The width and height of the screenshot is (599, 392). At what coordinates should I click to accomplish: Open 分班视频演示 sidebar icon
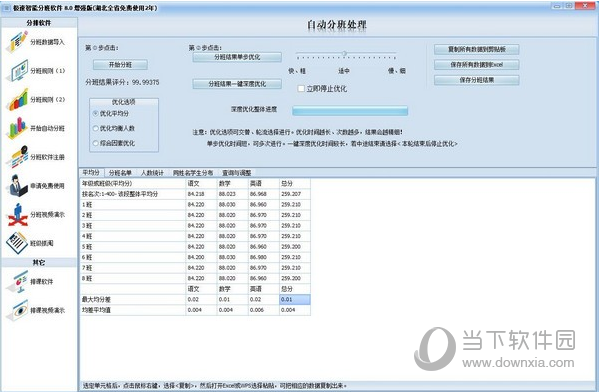click(x=18, y=214)
